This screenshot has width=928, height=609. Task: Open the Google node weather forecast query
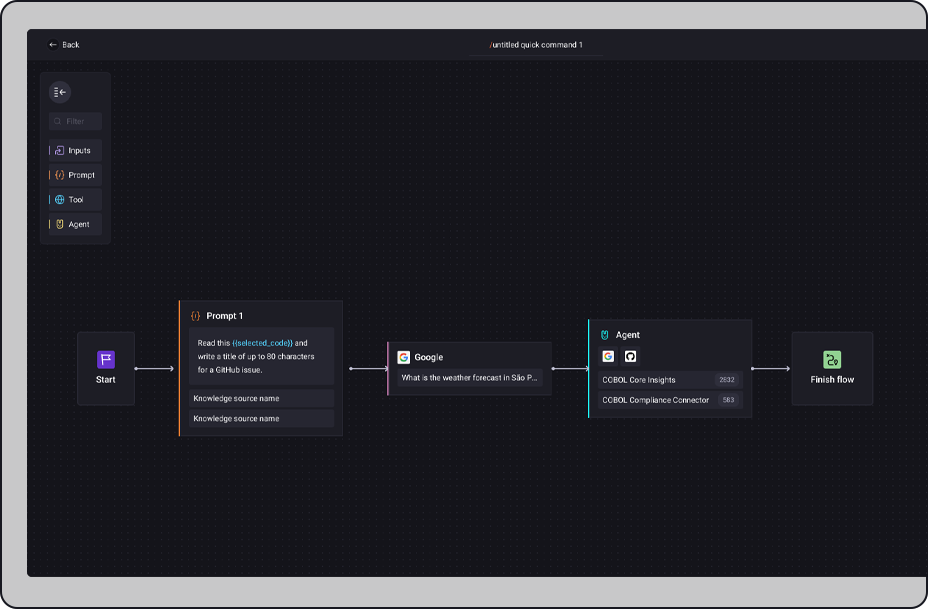pos(470,378)
